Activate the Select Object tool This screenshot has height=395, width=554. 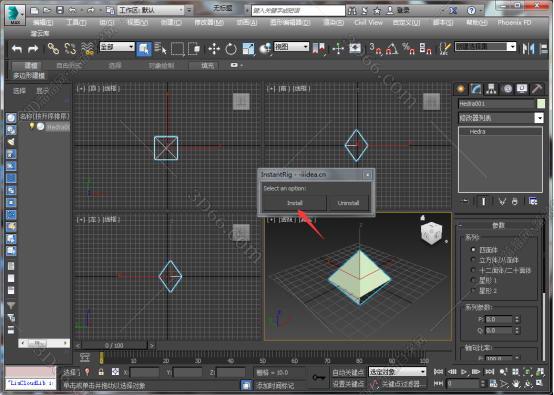[x=144, y=49]
